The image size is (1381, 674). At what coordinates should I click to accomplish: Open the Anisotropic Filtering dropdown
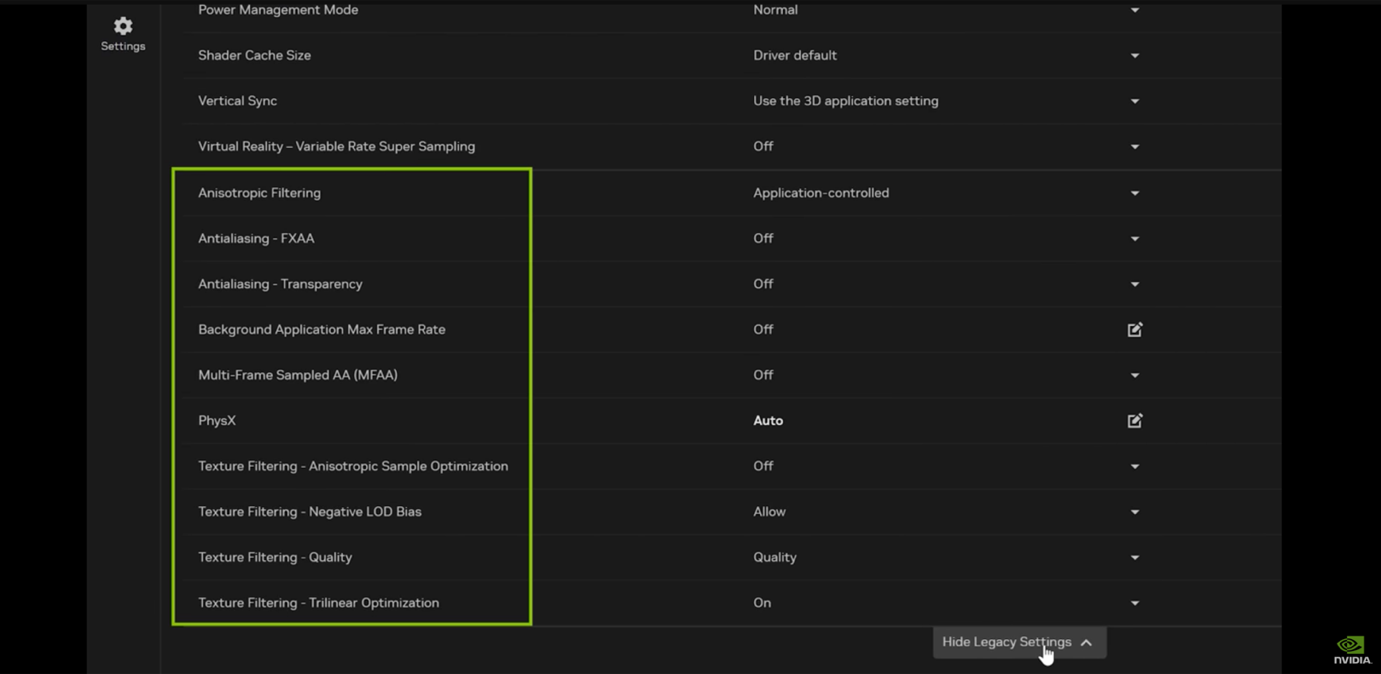click(1135, 193)
